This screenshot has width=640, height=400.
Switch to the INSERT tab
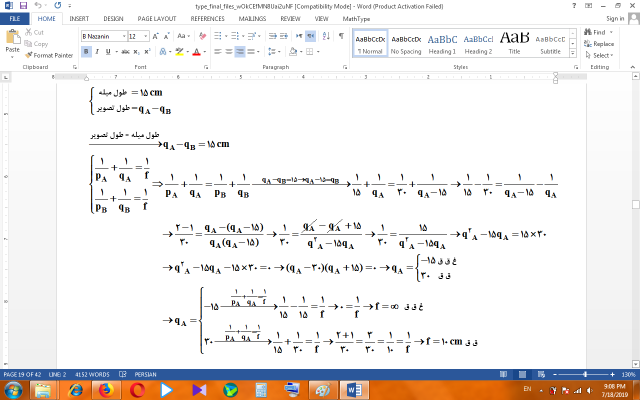[x=79, y=19]
